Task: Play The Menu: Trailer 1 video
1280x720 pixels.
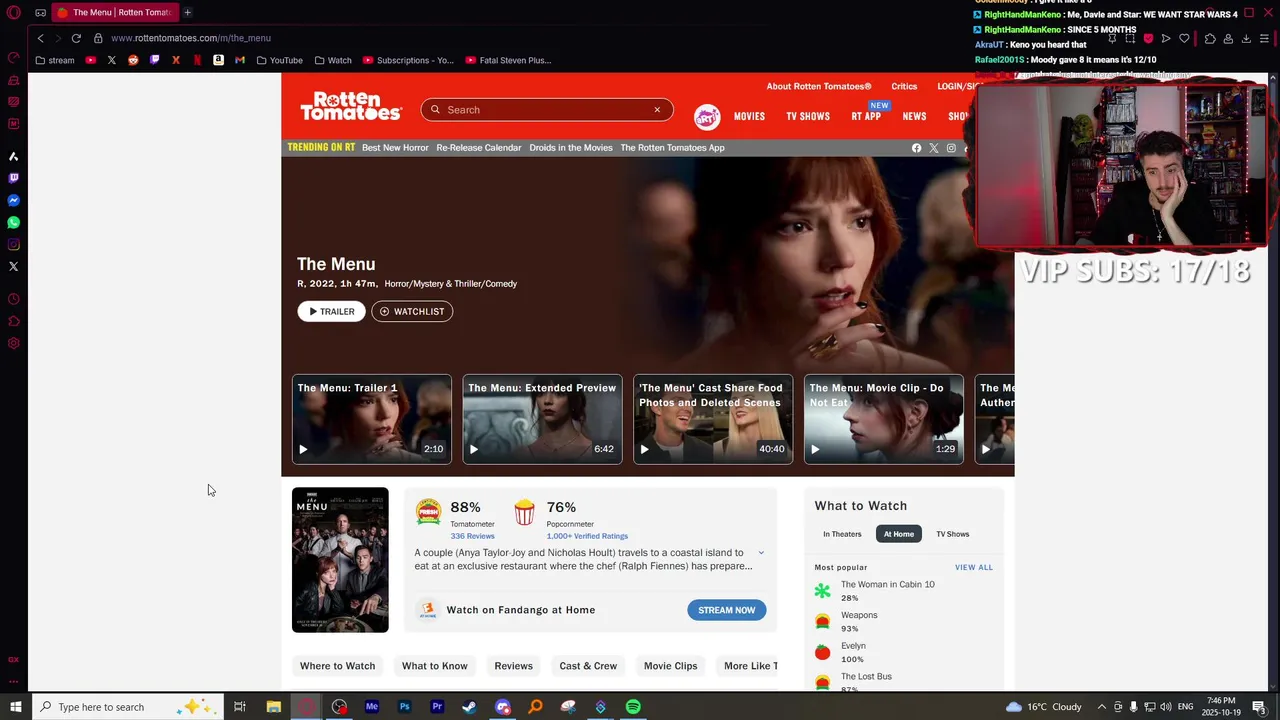Action: [x=372, y=419]
